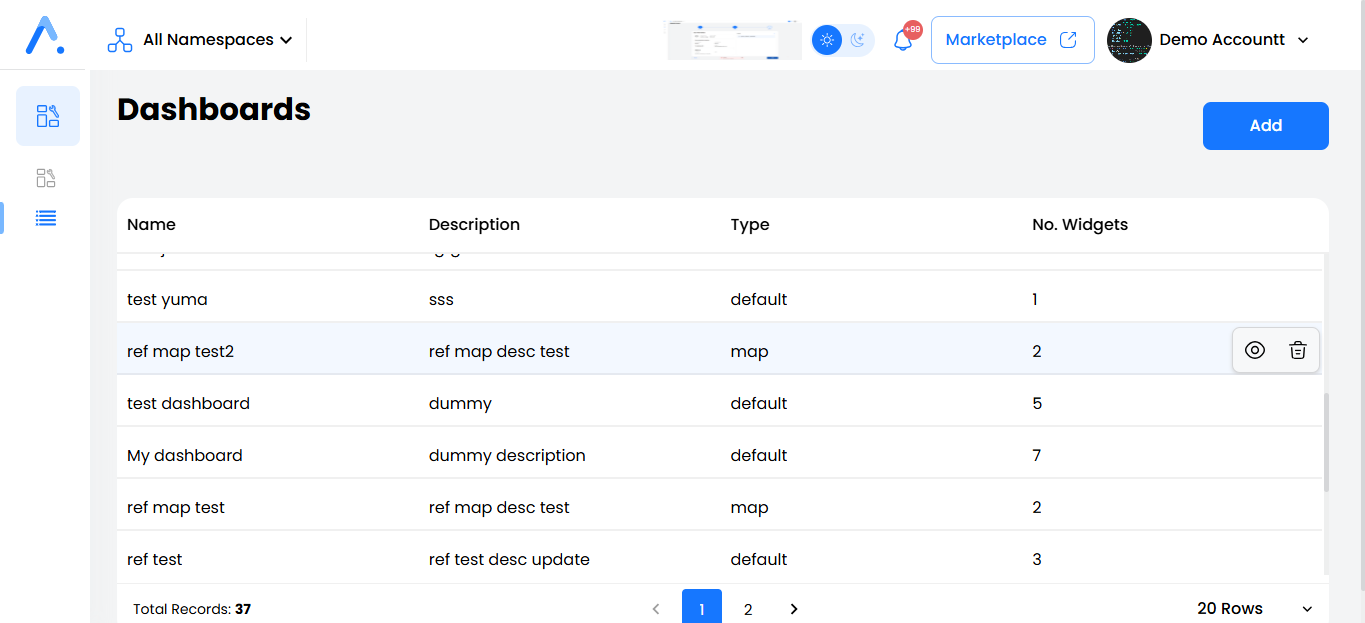Toggle visibility of ref map test2 row
The width and height of the screenshot is (1365, 623).
coord(1255,350)
